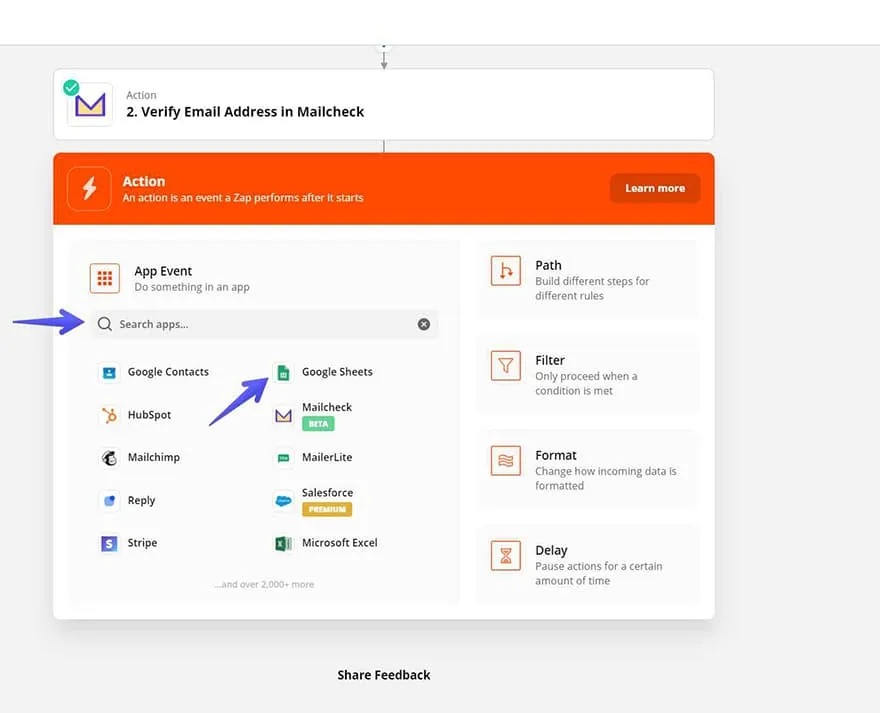The image size is (880, 713).
Task: Click the App Event grid icon
Action: click(x=105, y=278)
